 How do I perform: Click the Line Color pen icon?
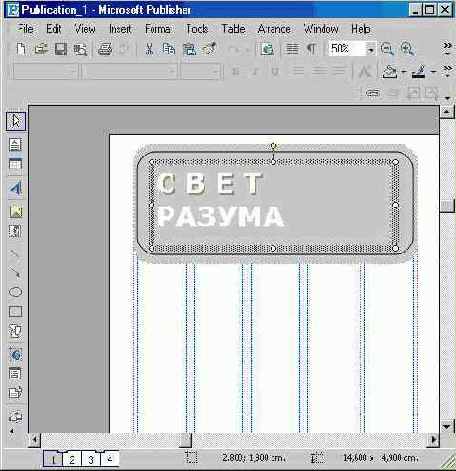click(419, 71)
